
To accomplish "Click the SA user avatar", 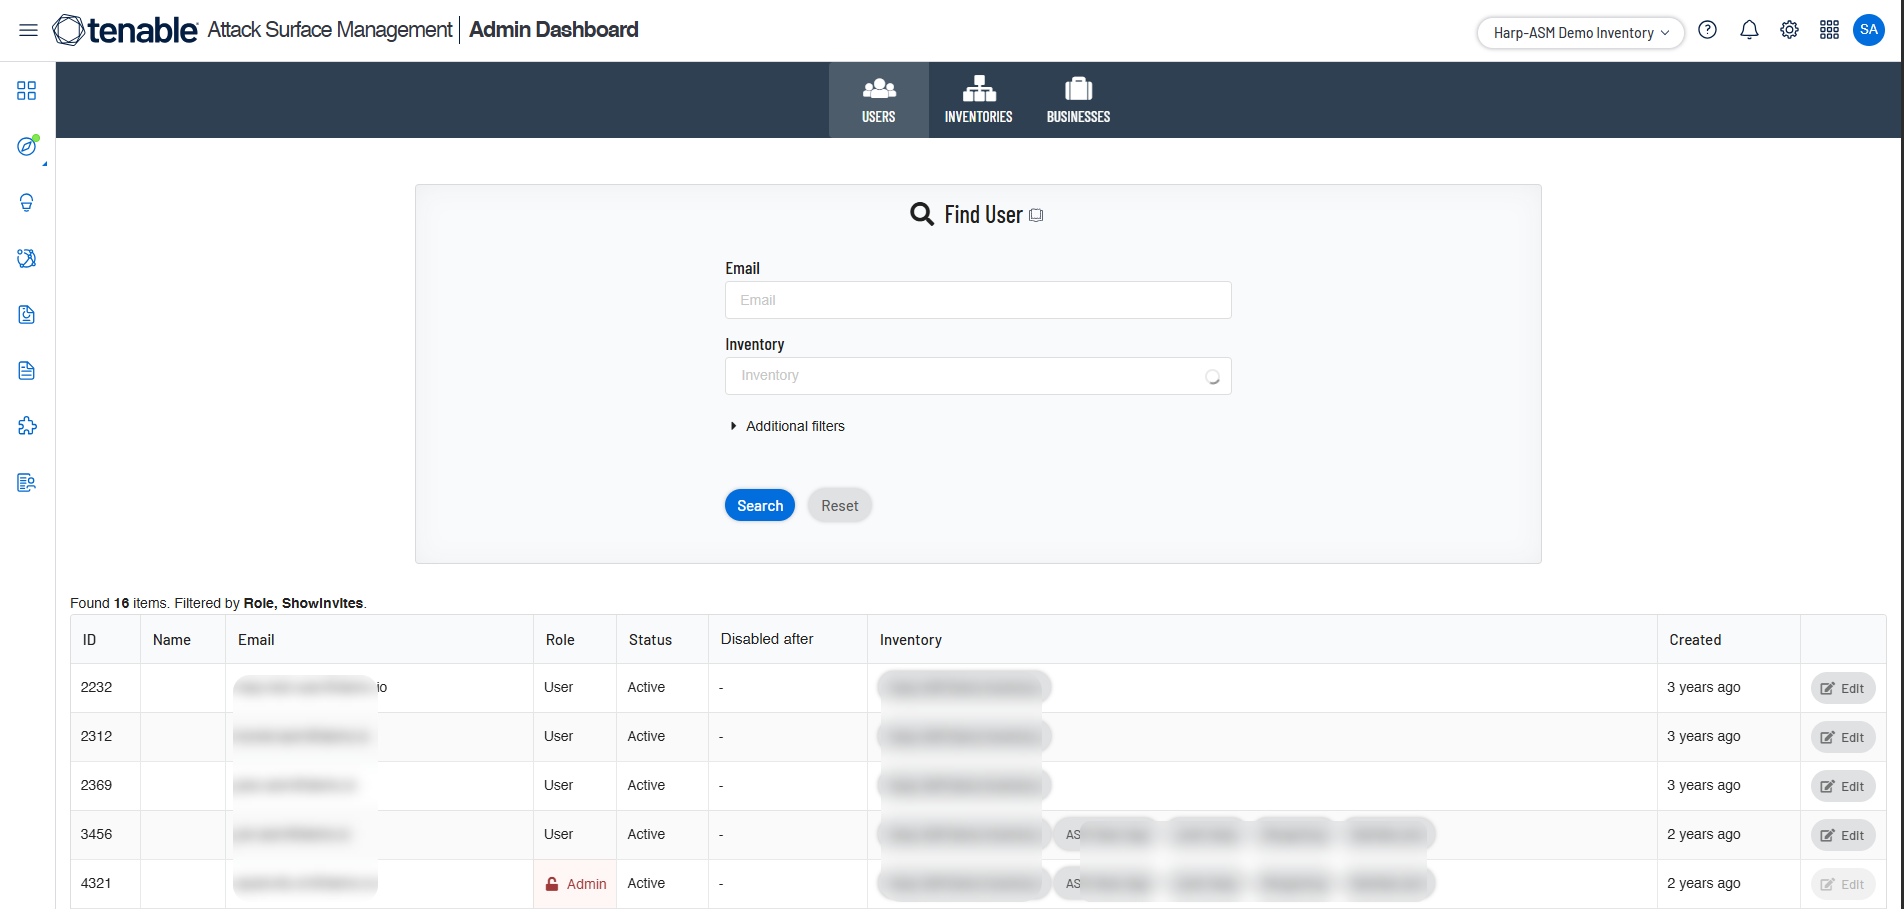I will click(1869, 30).
